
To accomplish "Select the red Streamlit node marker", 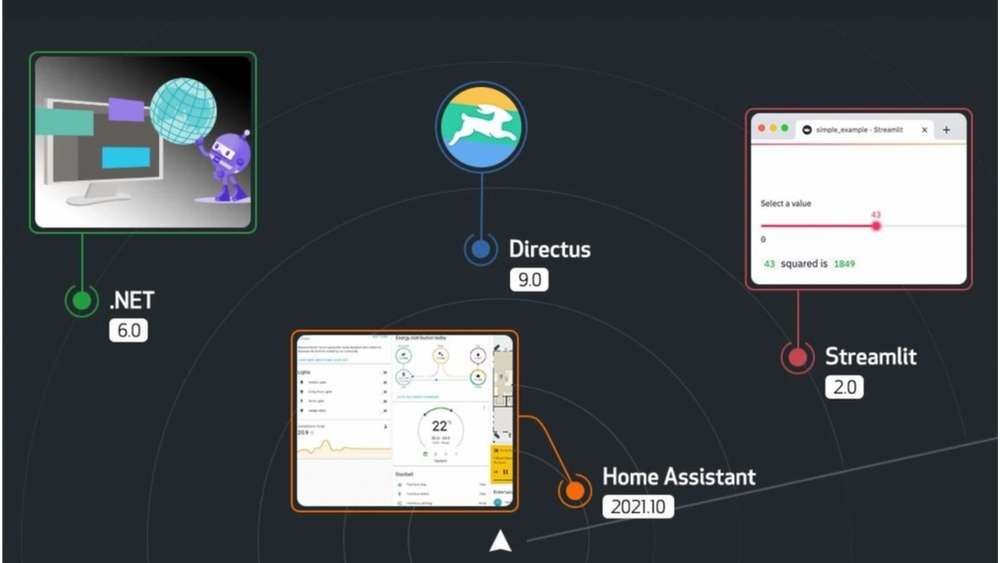I will [x=797, y=357].
